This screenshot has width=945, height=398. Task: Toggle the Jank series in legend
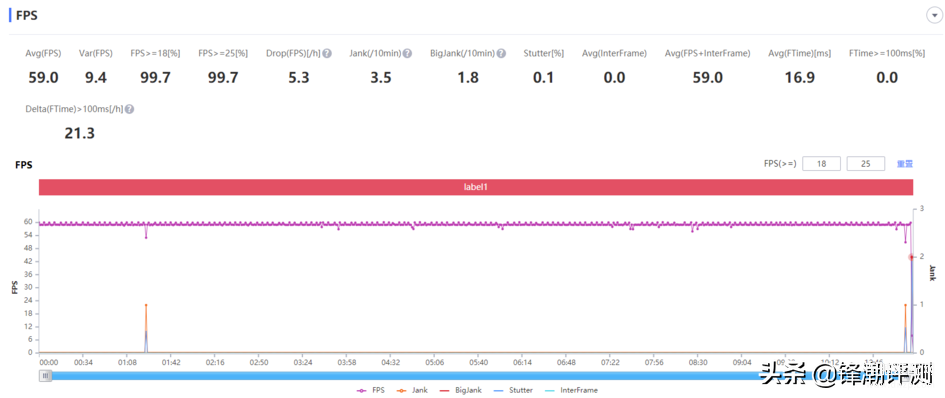(413, 391)
